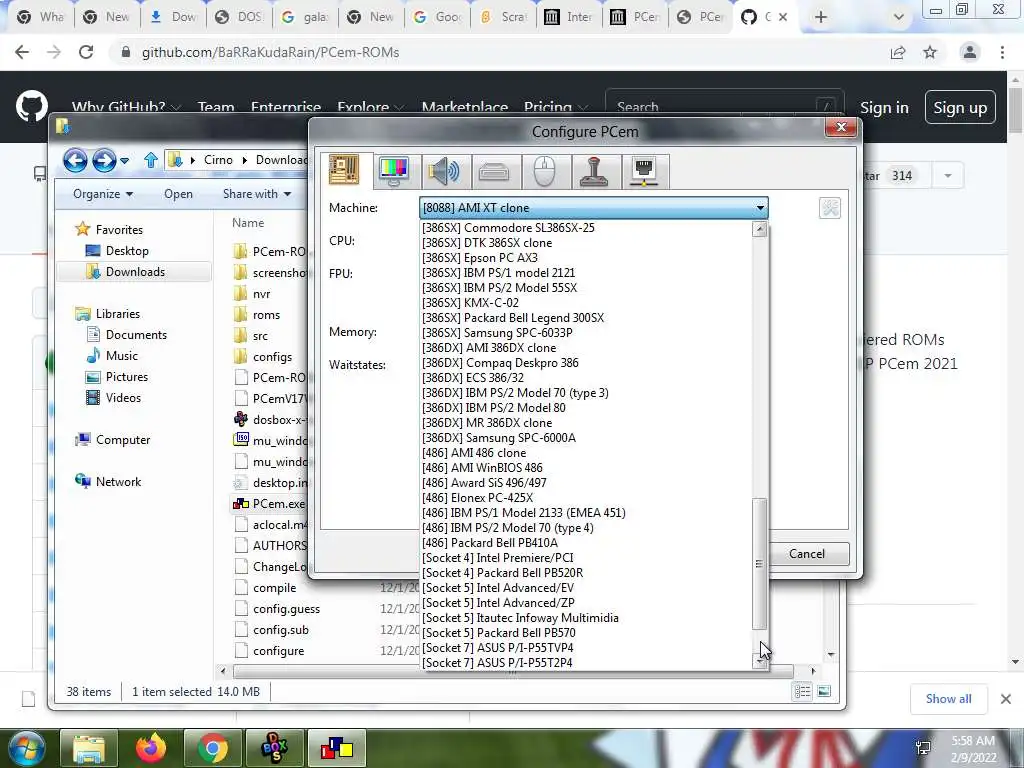Open the Drives tab with disk icon
Viewport: 1024px width, 768px height.
click(494, 171)
